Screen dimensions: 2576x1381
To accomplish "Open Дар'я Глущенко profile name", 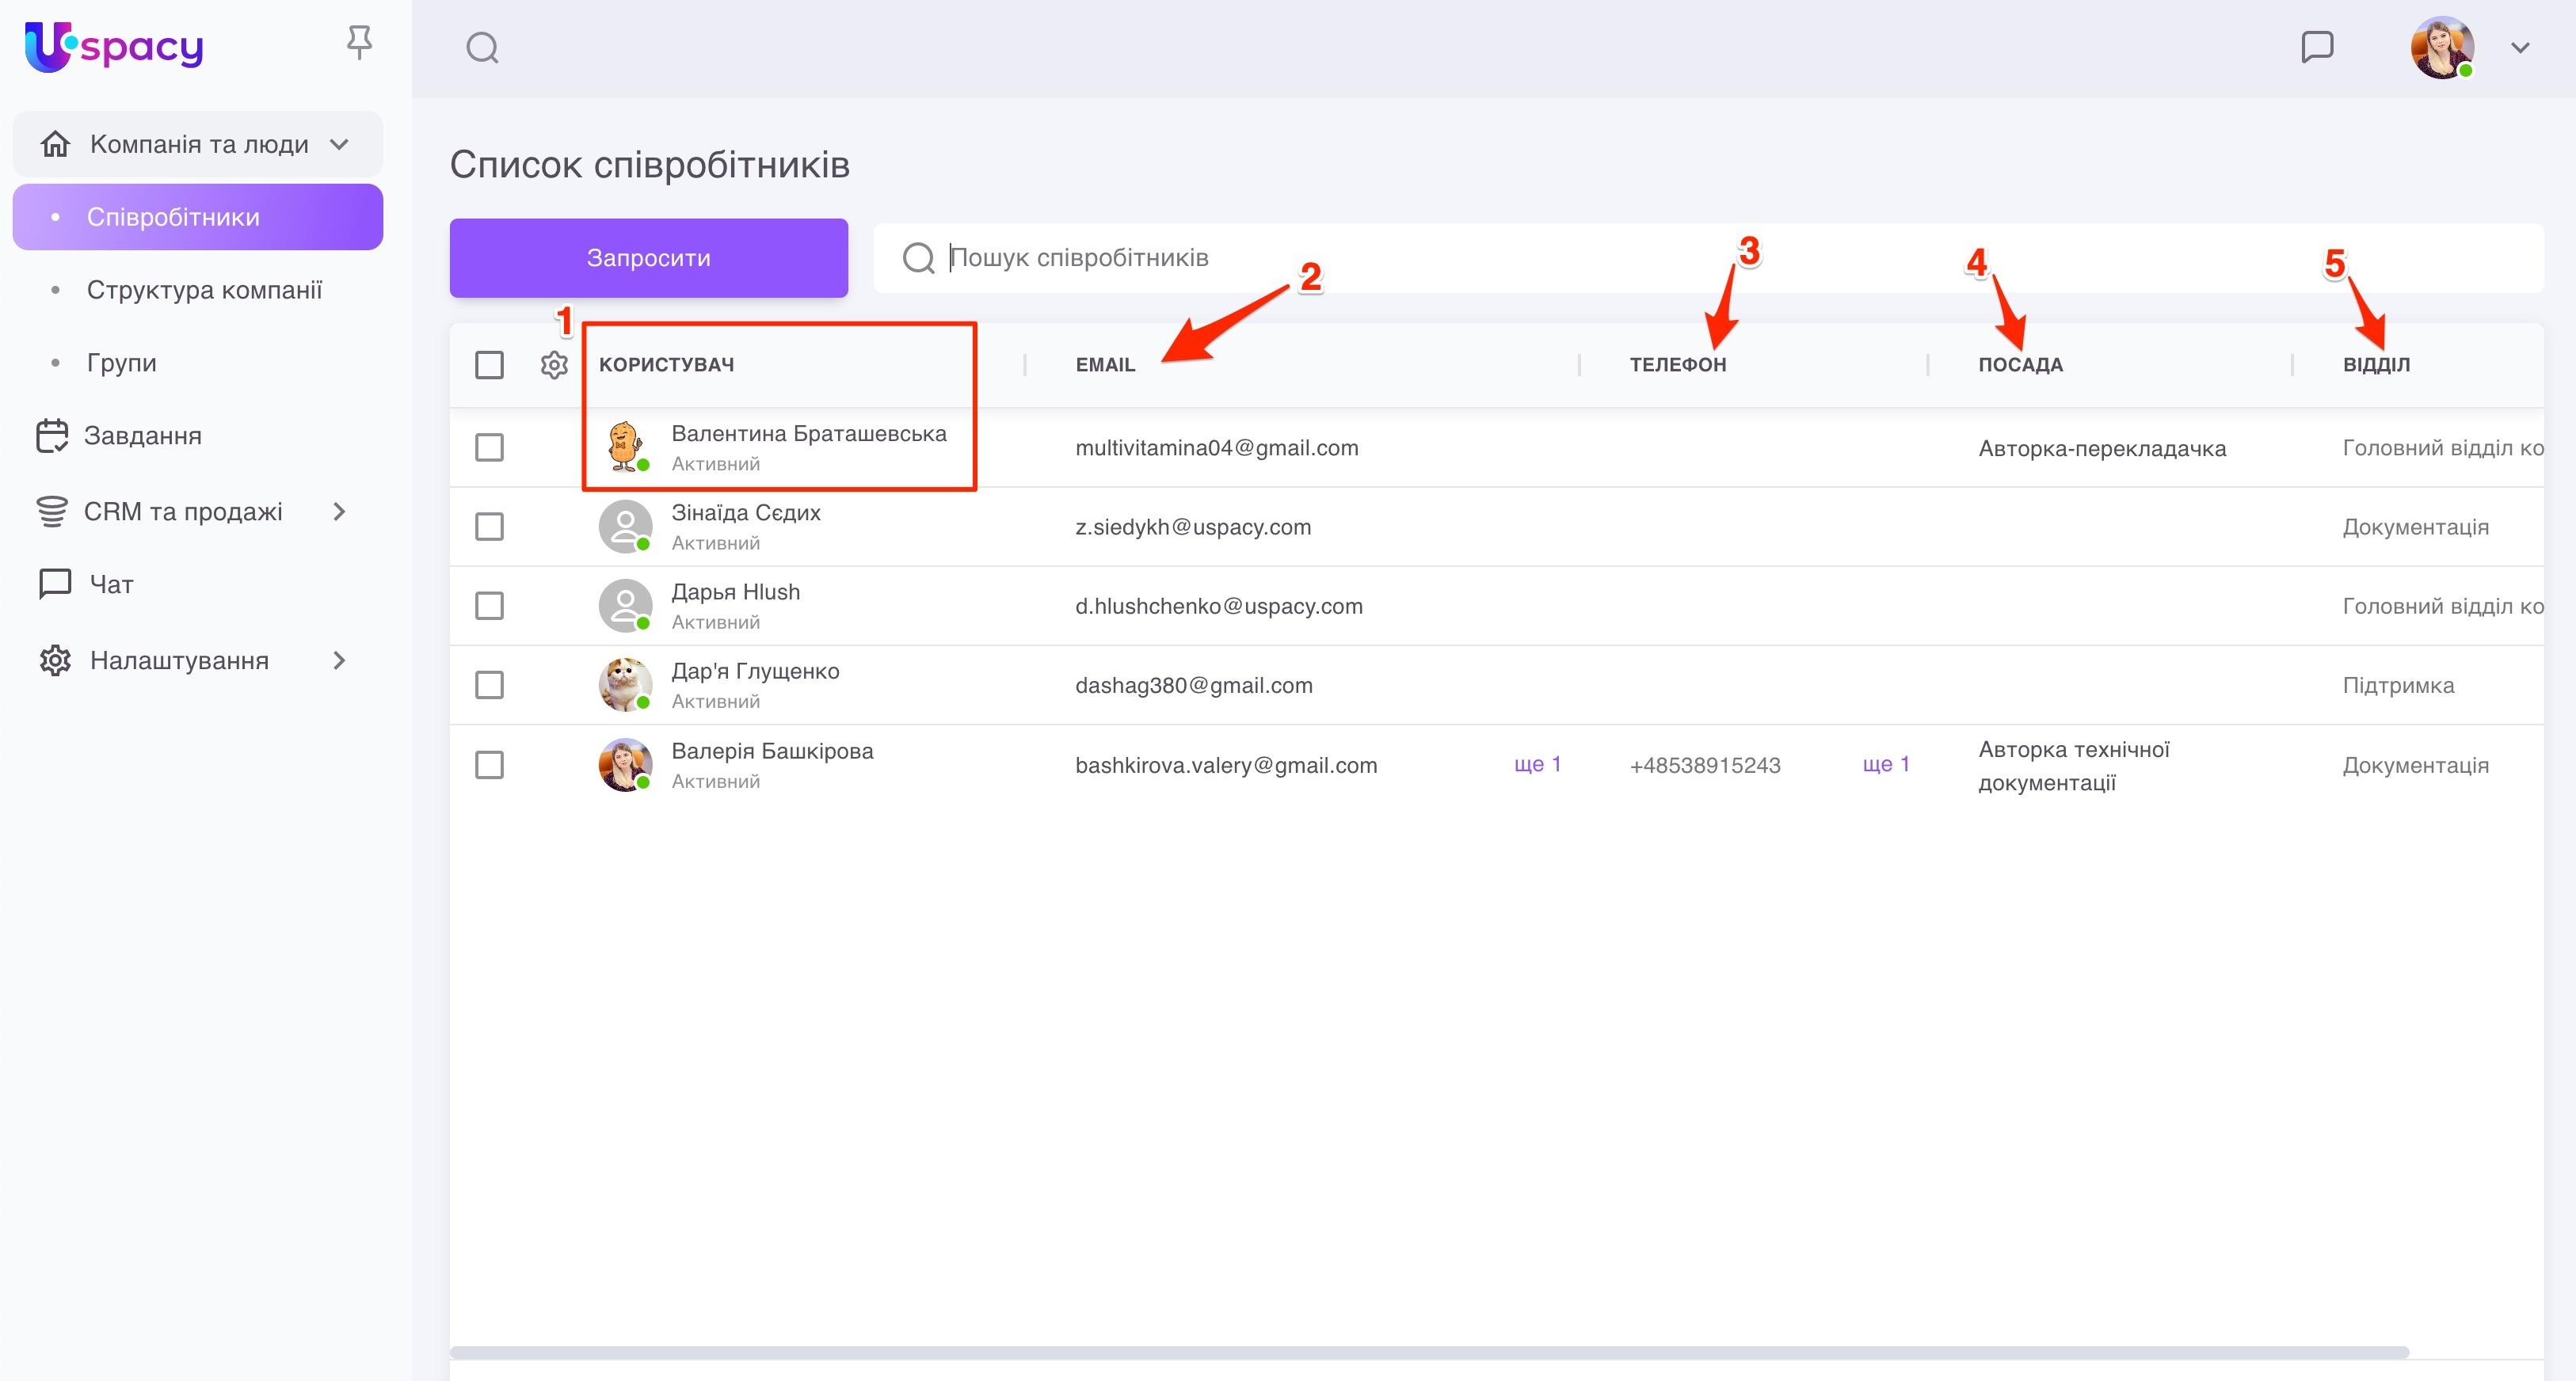I will (755, 671).
